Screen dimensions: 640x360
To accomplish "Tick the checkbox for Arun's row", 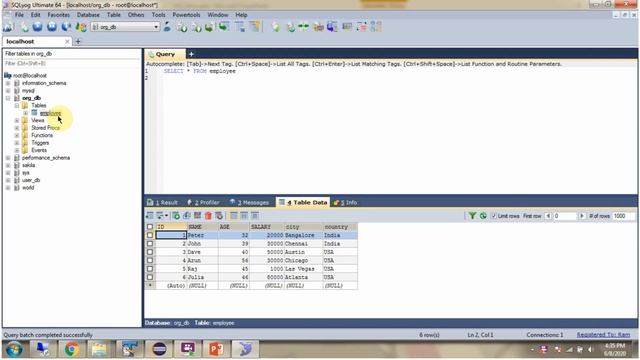I will pyautogui.click(x=150, y=260).
